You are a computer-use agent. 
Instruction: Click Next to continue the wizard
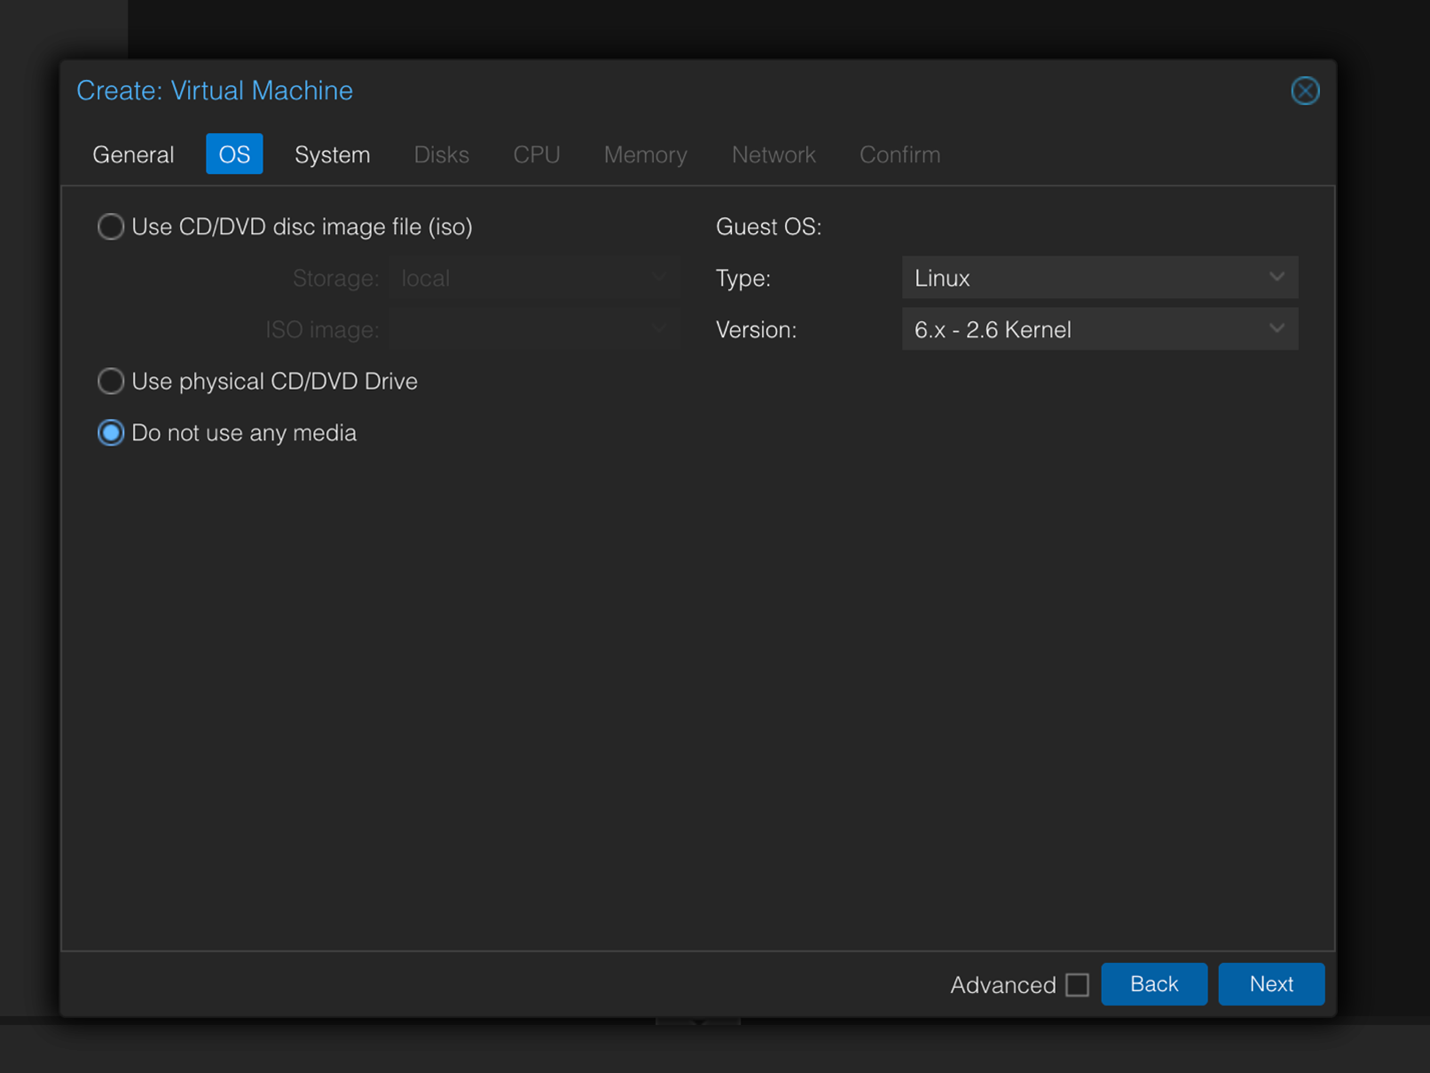pos(1270,984)
